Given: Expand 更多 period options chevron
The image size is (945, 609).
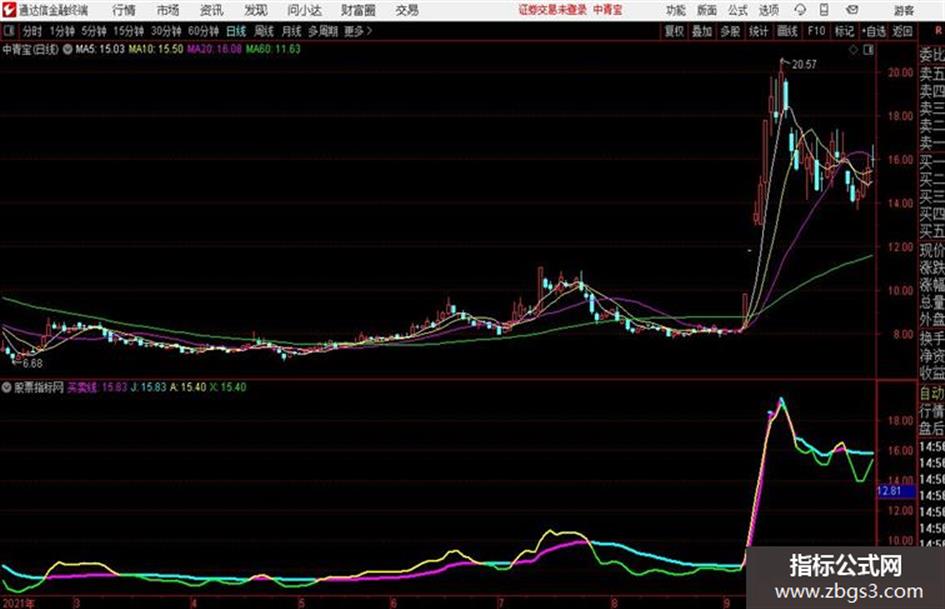Looking at the screenshot, I should tap(369, 31).
